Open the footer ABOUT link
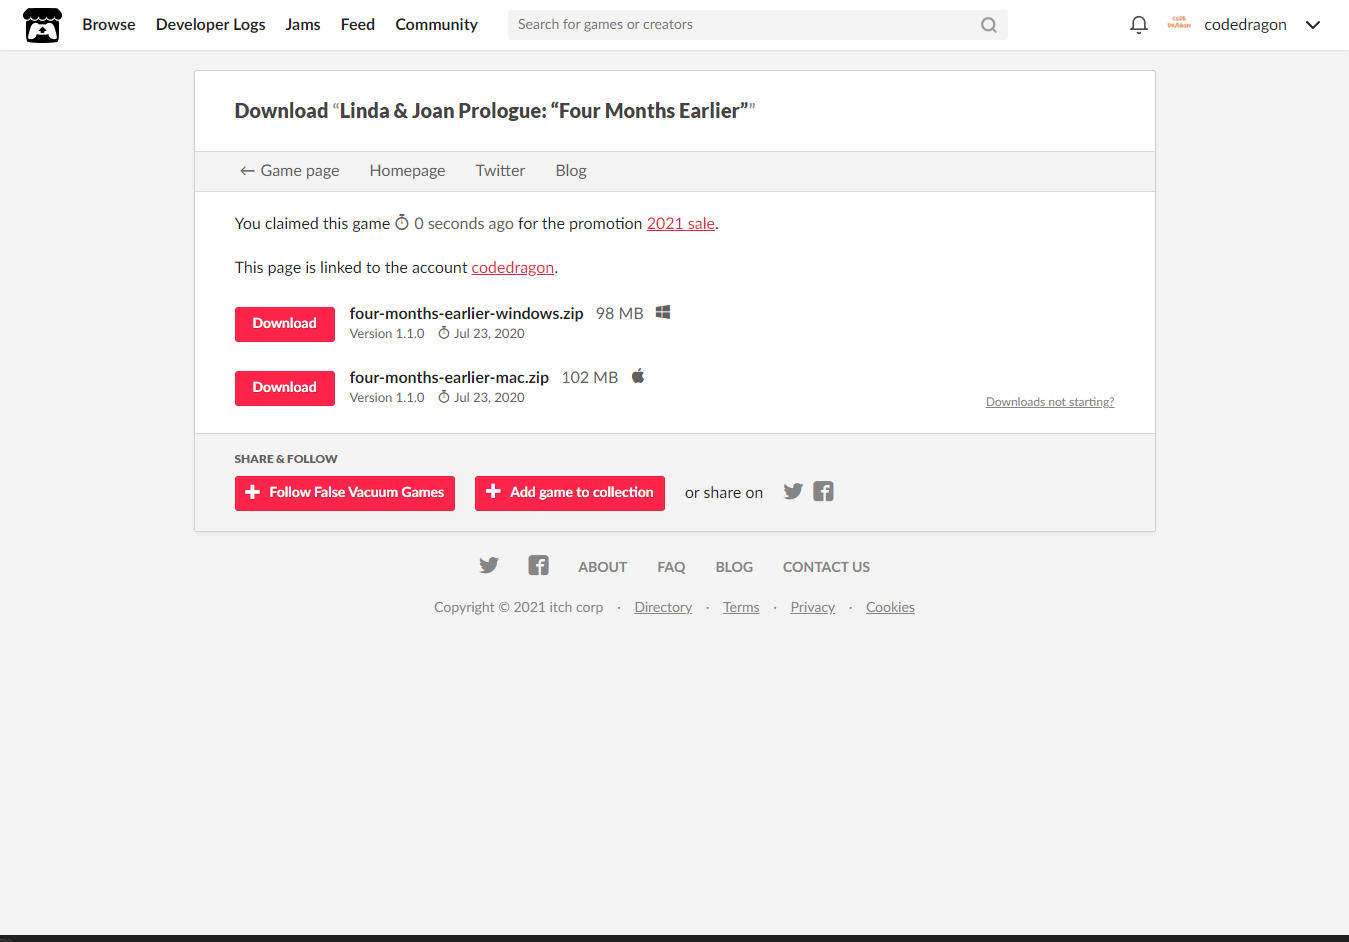The height and width of the screenshot is (942, 1349). pos(603,567)
